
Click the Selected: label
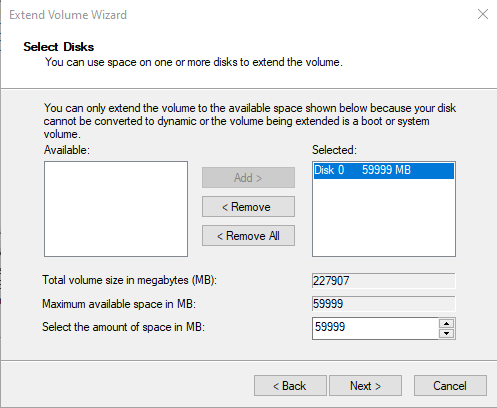[334, 150]
